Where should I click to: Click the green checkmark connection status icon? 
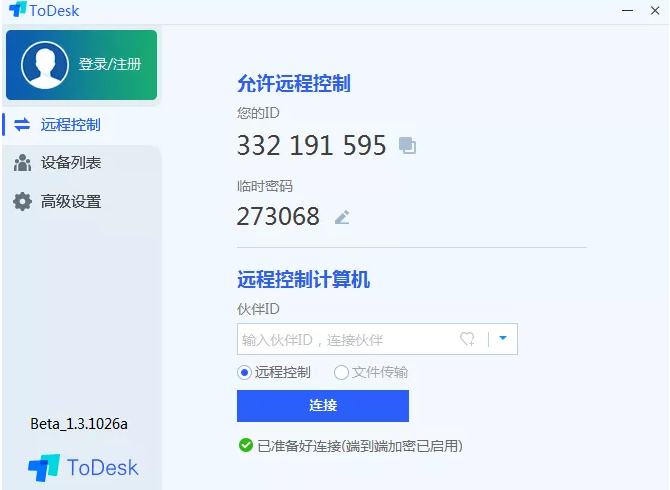point(245,445)
